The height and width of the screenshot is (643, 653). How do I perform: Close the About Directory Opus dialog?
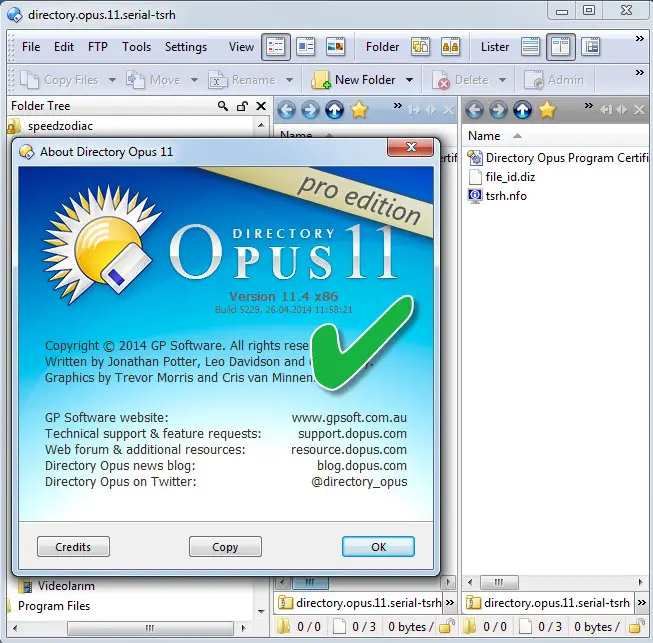[x=411, y=147]
